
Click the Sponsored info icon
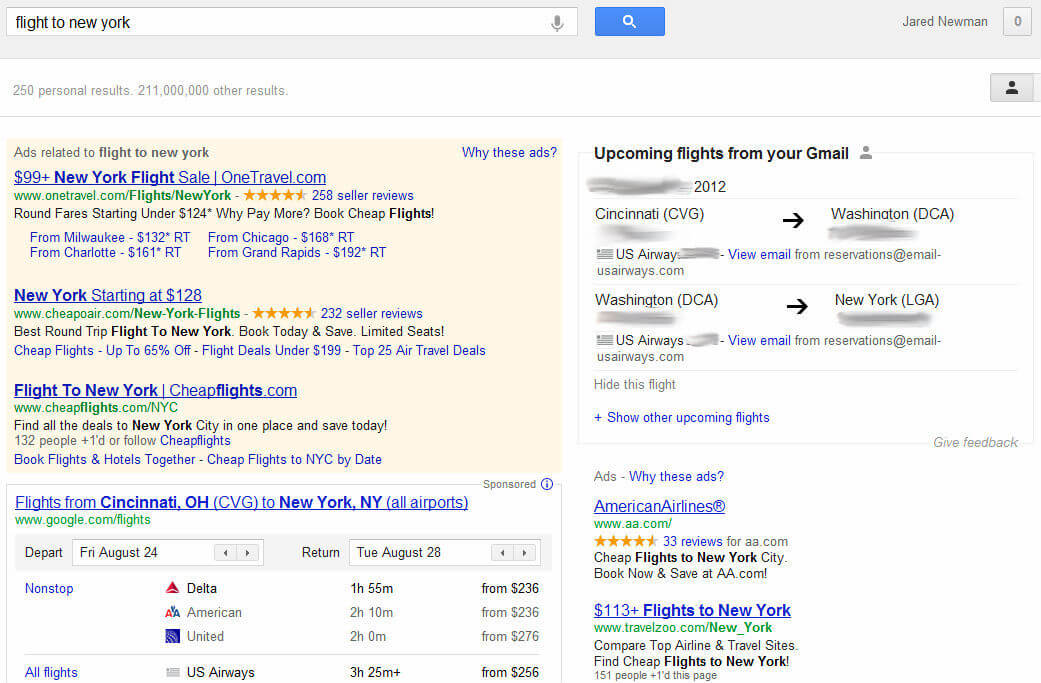point(546,484)
